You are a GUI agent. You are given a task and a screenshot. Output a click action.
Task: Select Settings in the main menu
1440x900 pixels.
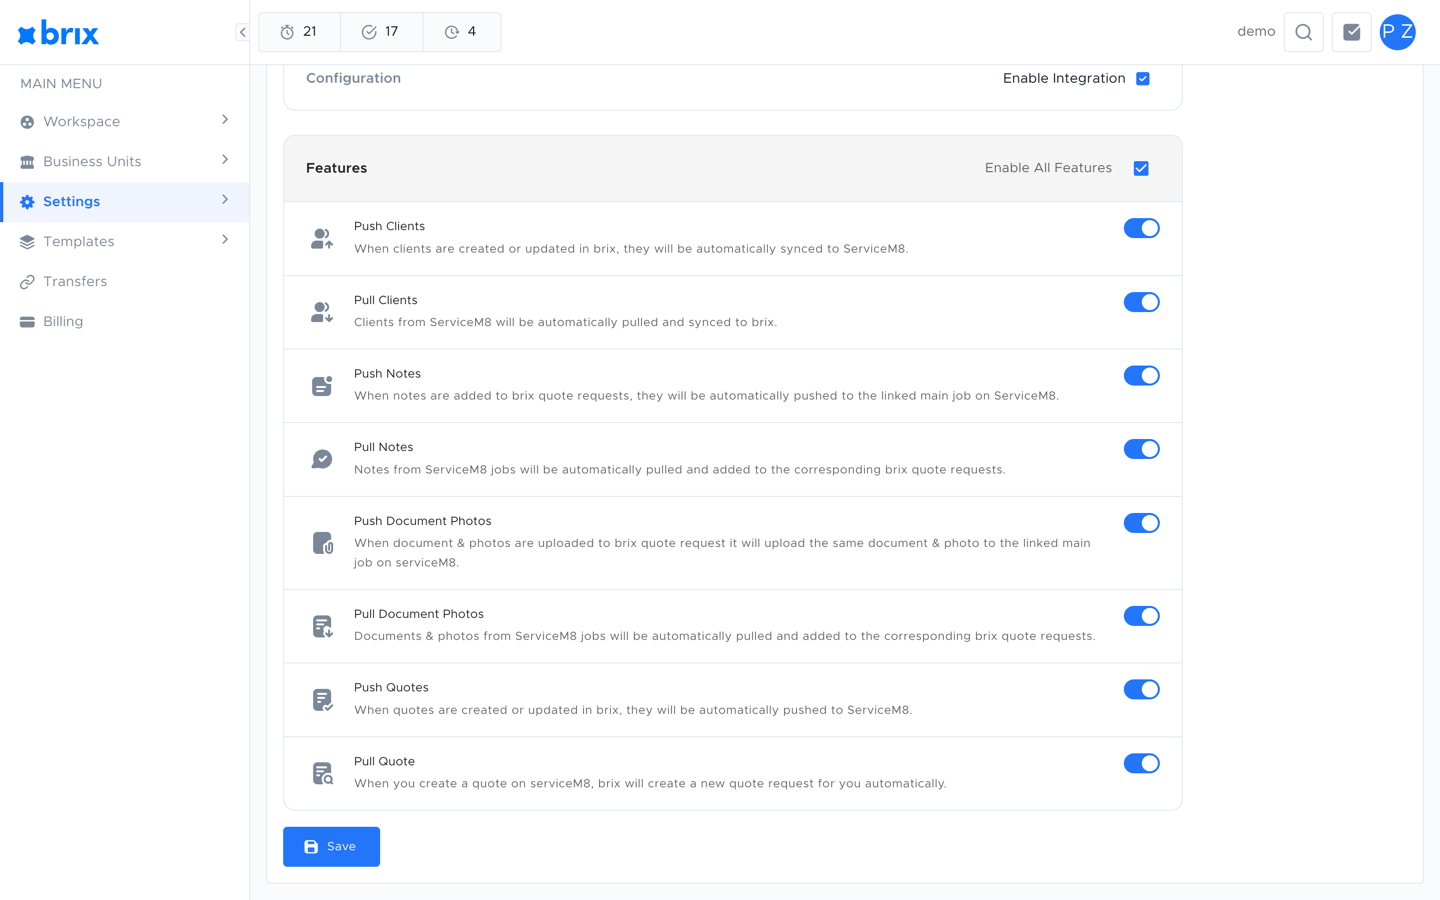[125, 202]
